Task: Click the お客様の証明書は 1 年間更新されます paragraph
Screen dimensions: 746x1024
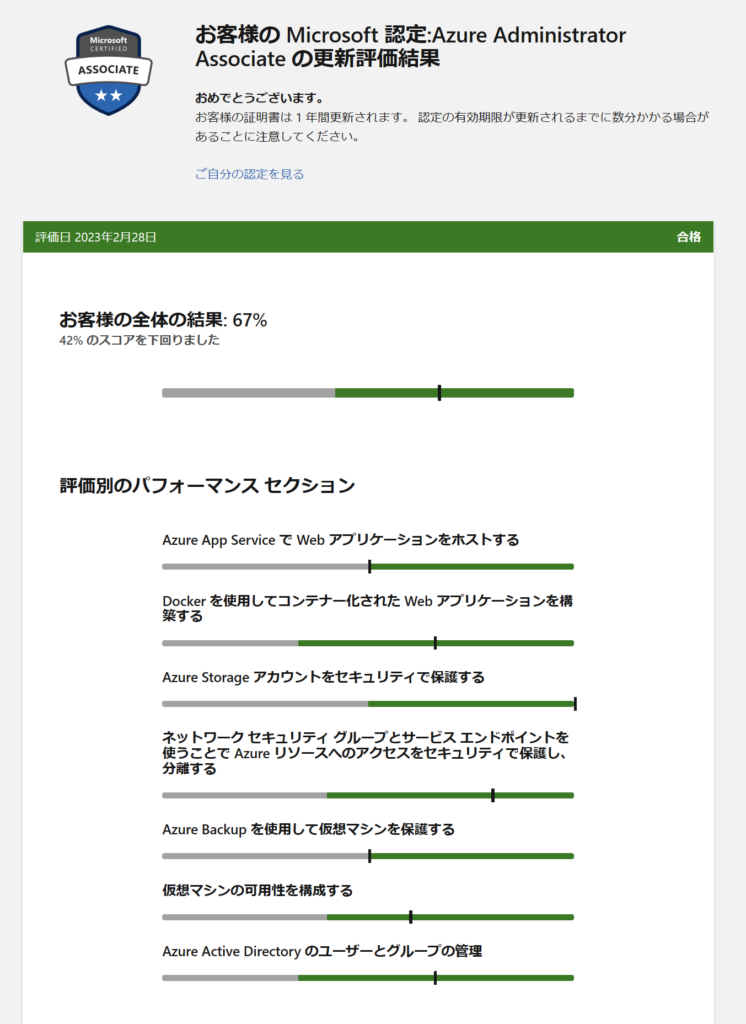Action: 452,127
